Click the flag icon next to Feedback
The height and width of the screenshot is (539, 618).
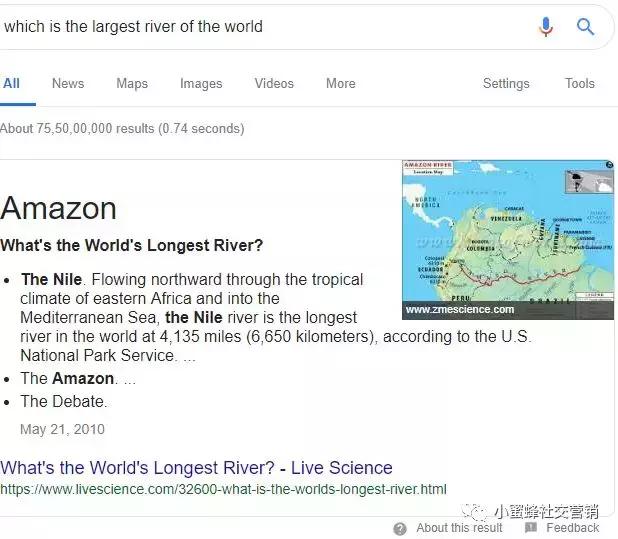click(530, 528)
